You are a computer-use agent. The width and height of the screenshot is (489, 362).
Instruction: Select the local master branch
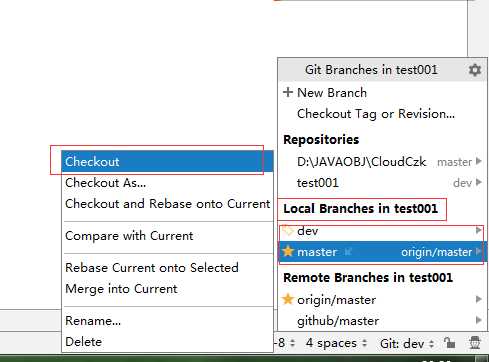[383, 252]
